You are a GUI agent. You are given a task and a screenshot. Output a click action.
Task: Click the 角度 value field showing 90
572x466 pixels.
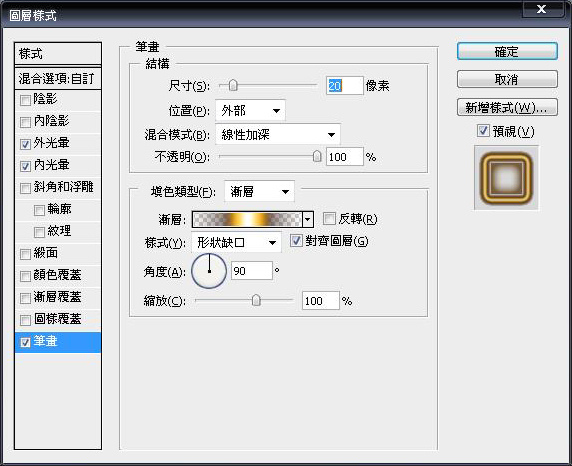[x=252, y=271]
